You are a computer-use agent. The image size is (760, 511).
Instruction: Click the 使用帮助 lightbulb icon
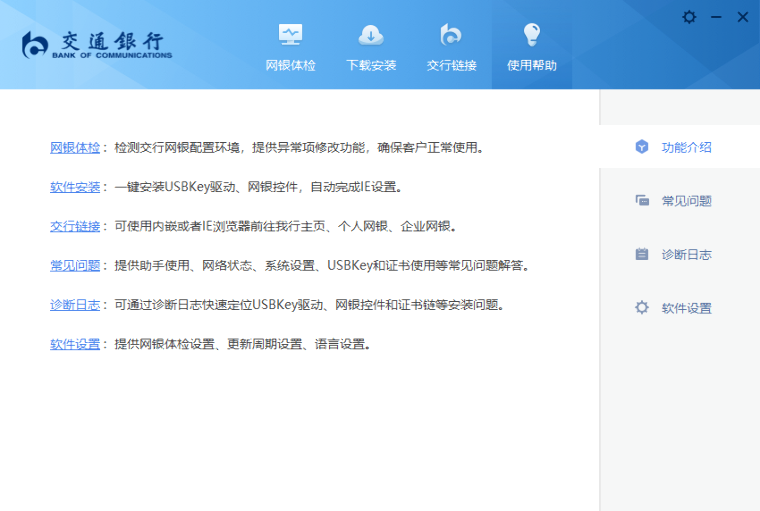532,35
